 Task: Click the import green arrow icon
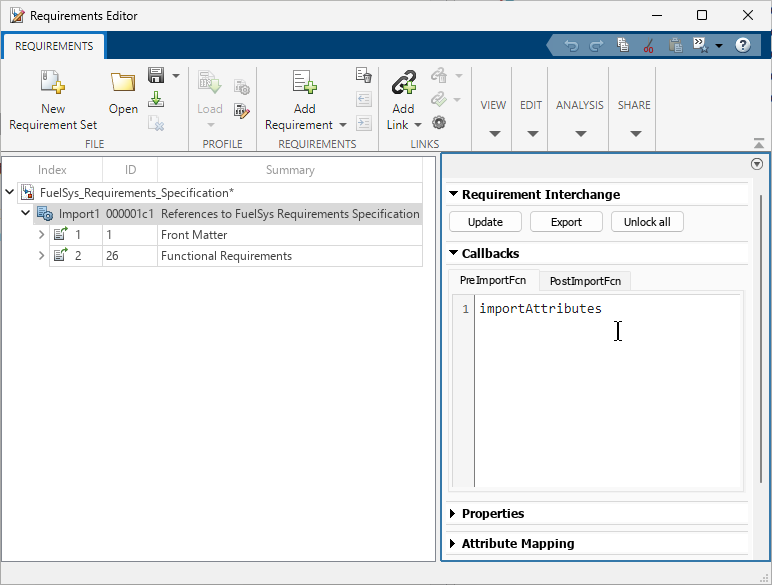pyautogui.click(x=156, y=99)
